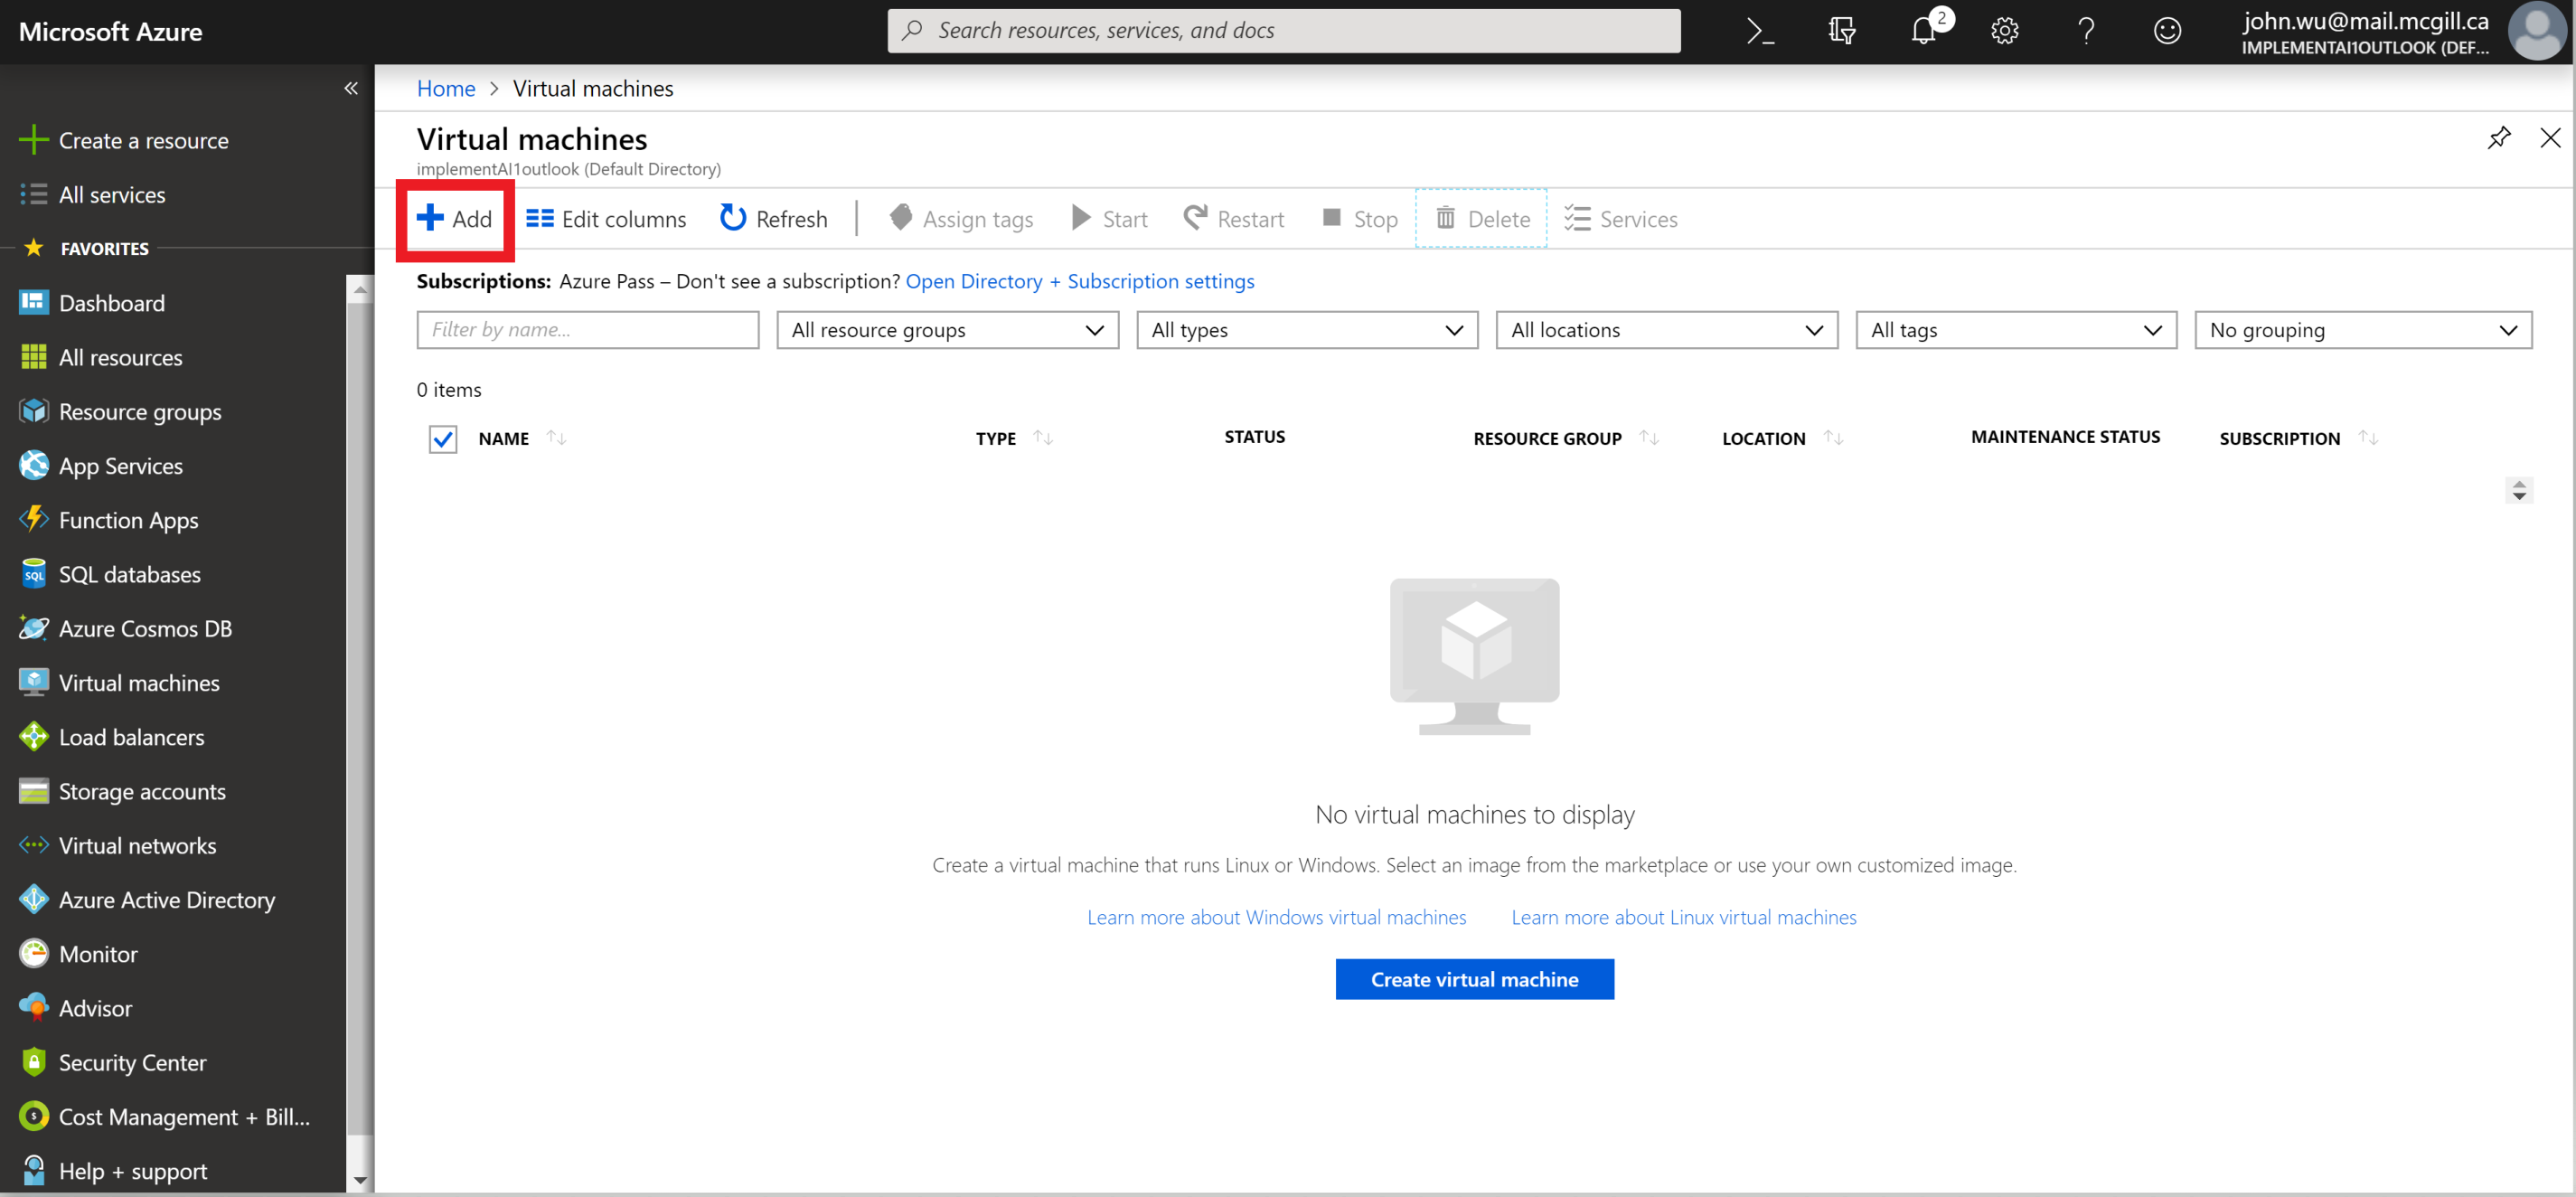The width and height of the screenshot is (2576, 1197).
Task: Open the settings gear in top bar
Action: tap(2004, 31)
